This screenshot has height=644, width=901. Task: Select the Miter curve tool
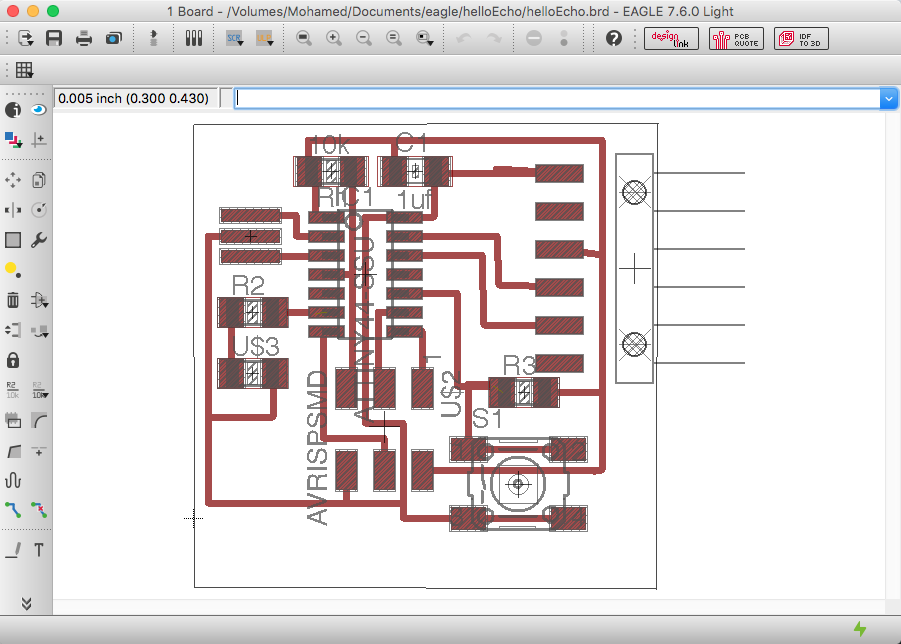39,421
